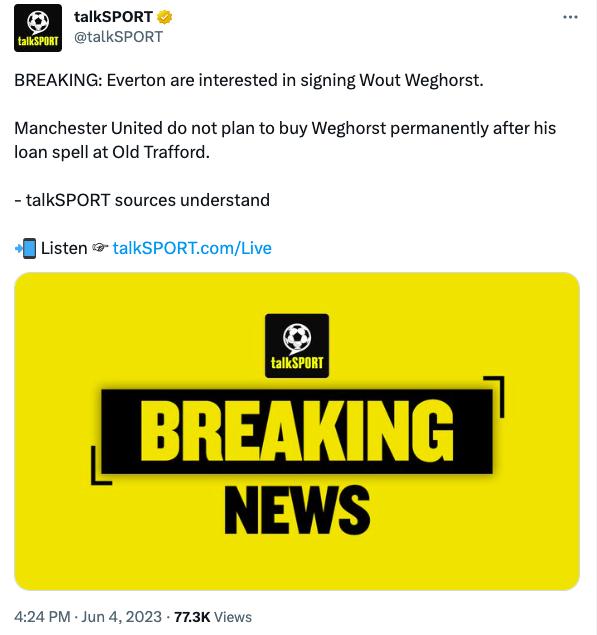
Task: Click the Everton Wout Weghorst headline sentence
Action: point(249,80)
